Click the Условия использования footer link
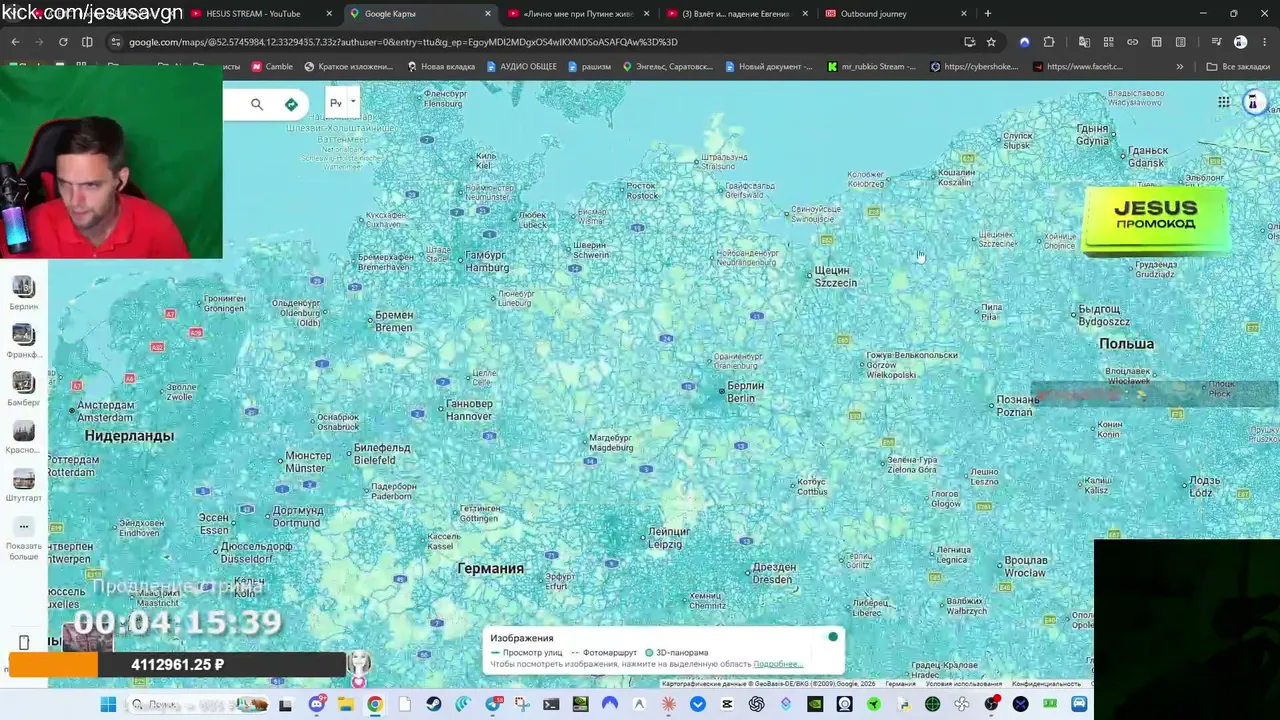This screenshot has height=720, width=1280. coord(962,684)
